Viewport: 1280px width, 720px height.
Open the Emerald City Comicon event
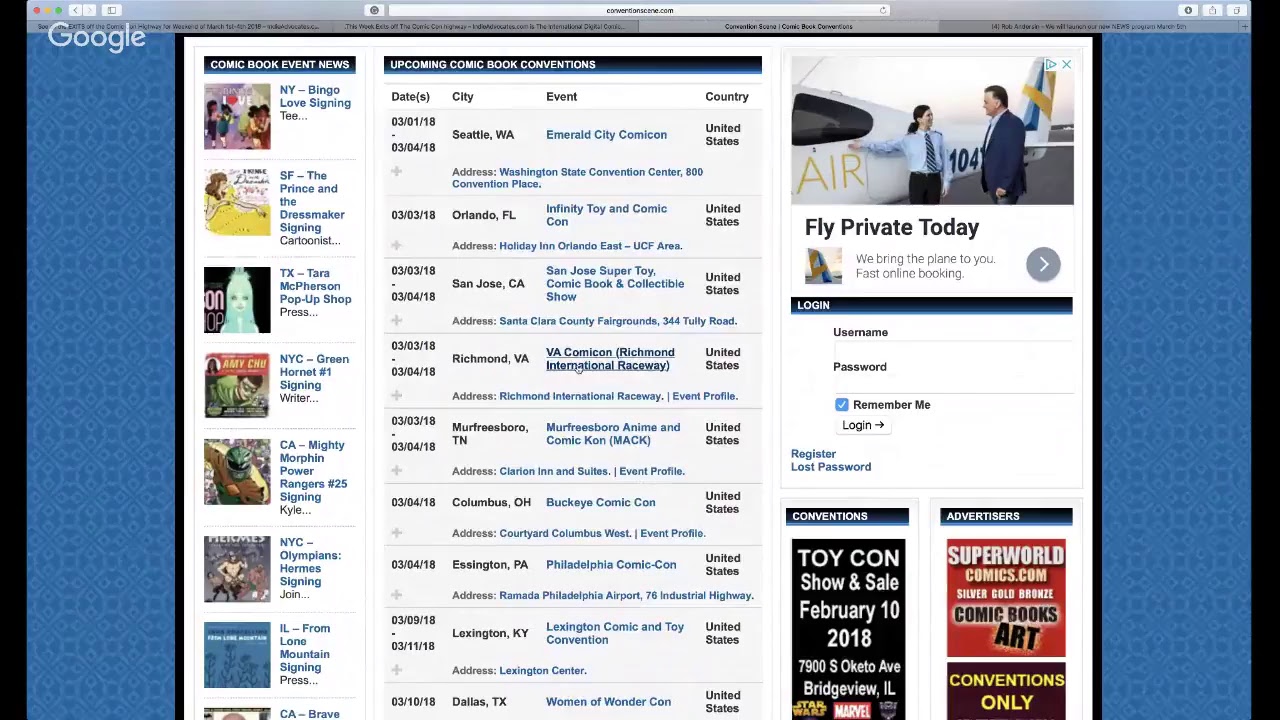pyautogui.click(x=606, y=135)
